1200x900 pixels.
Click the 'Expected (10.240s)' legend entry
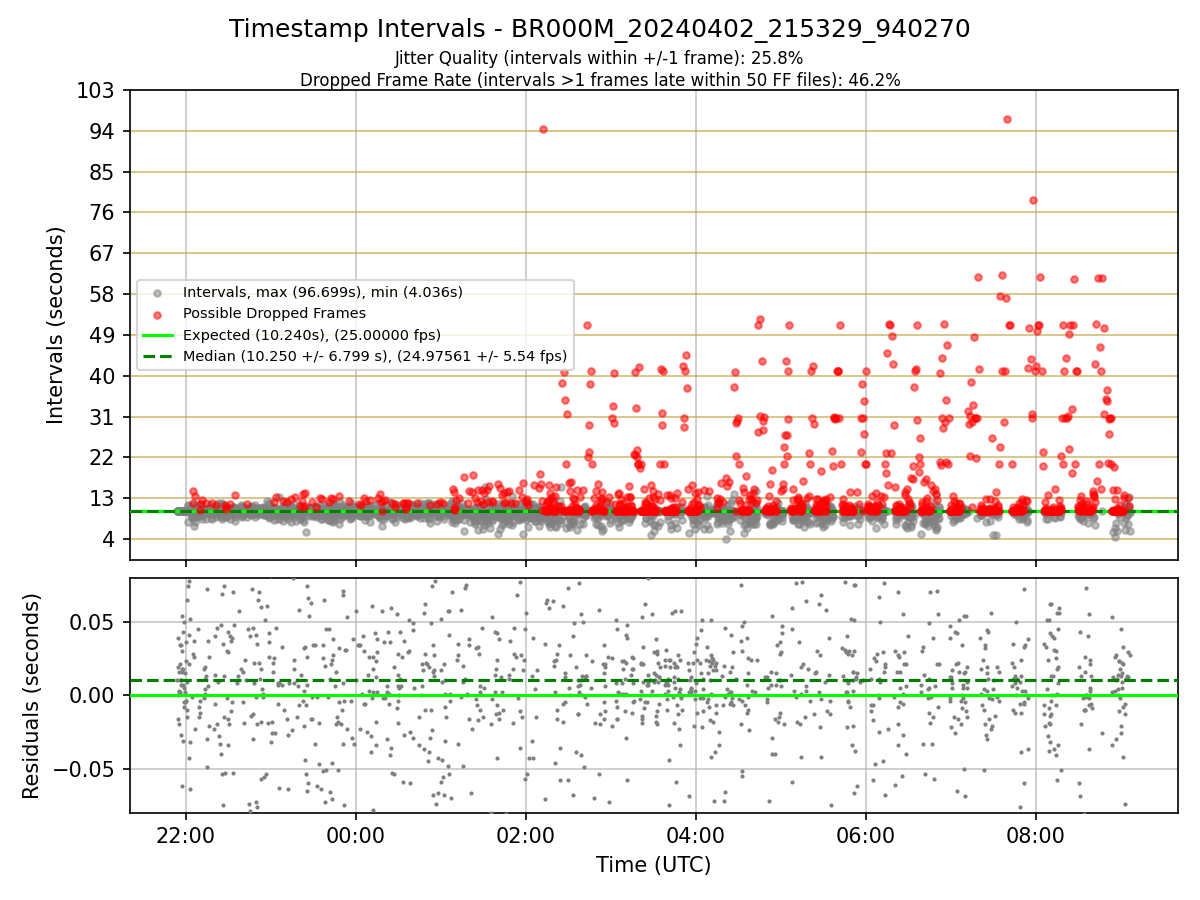[x=312, y=334]
